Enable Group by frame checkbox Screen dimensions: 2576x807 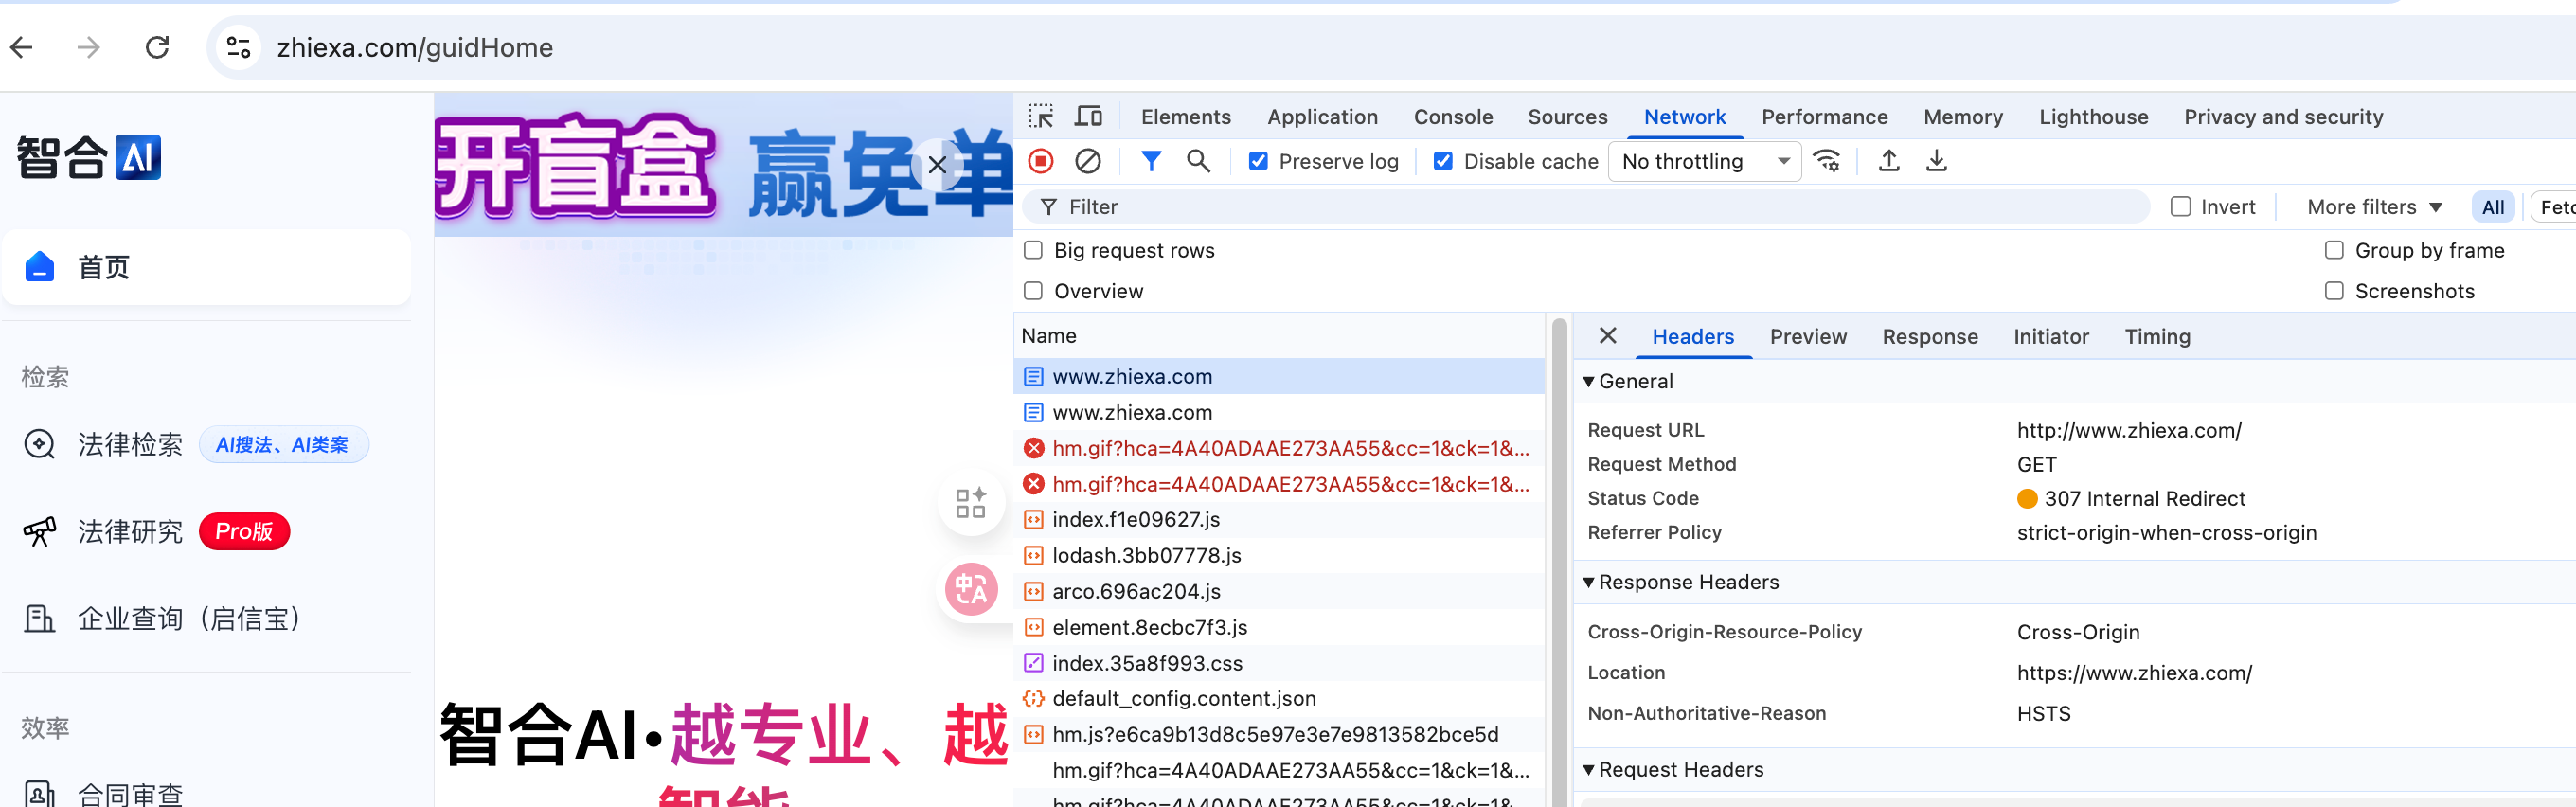tap(2334, 250)
